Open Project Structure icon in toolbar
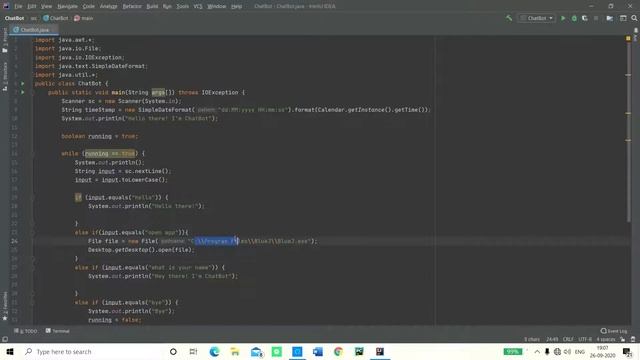 tap(609, 18)
